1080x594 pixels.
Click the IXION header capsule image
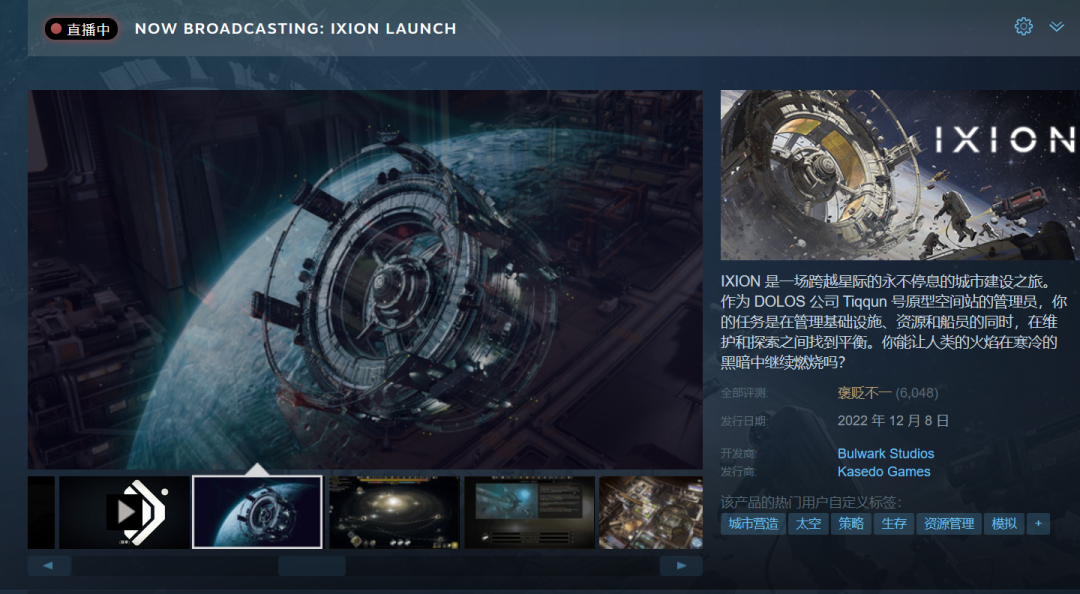(900, 175)
